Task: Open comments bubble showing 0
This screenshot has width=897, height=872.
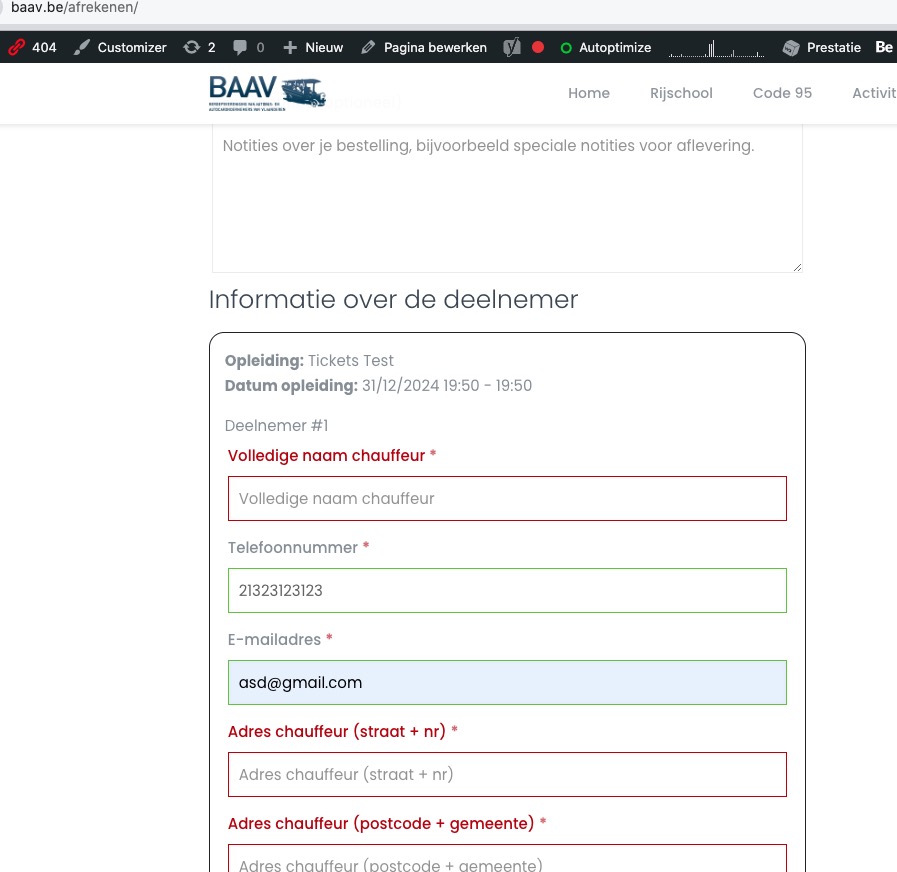Action: (249, 47)
